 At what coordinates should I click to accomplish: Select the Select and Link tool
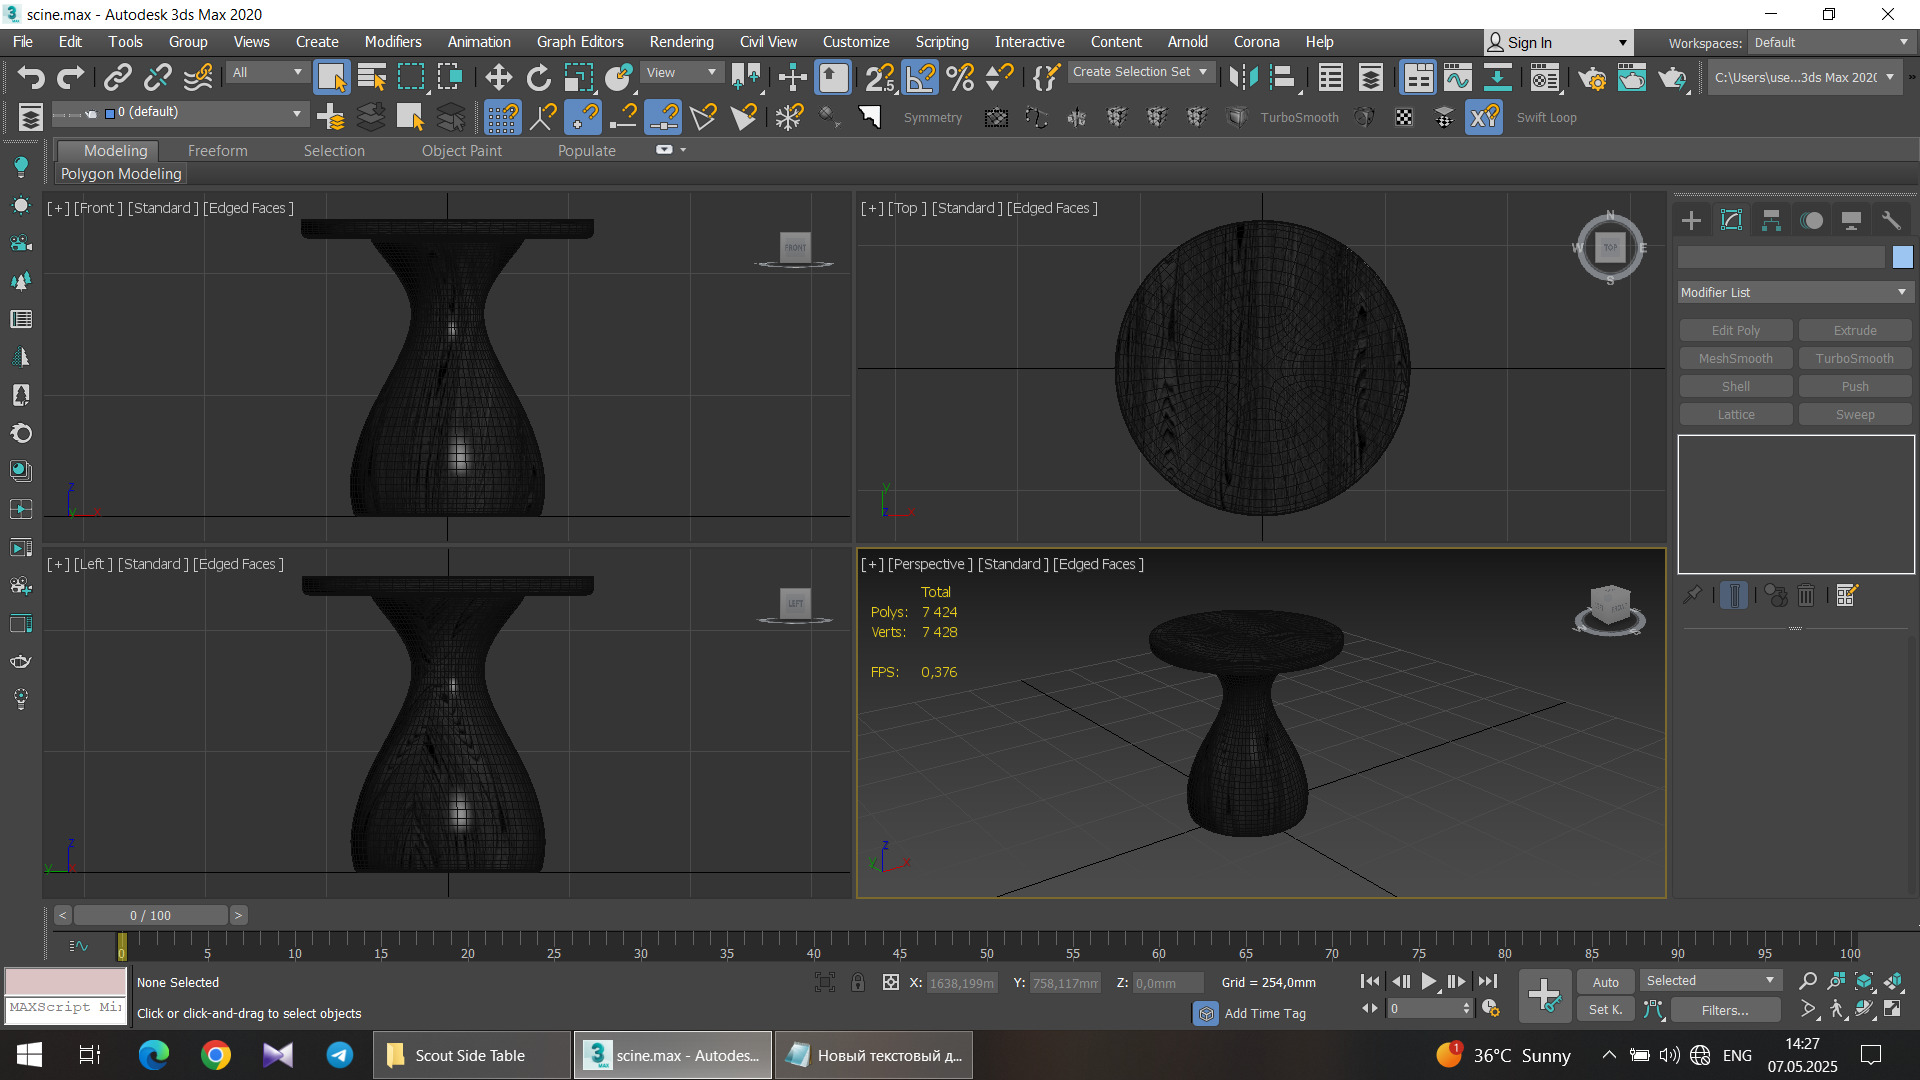(118, 77)
